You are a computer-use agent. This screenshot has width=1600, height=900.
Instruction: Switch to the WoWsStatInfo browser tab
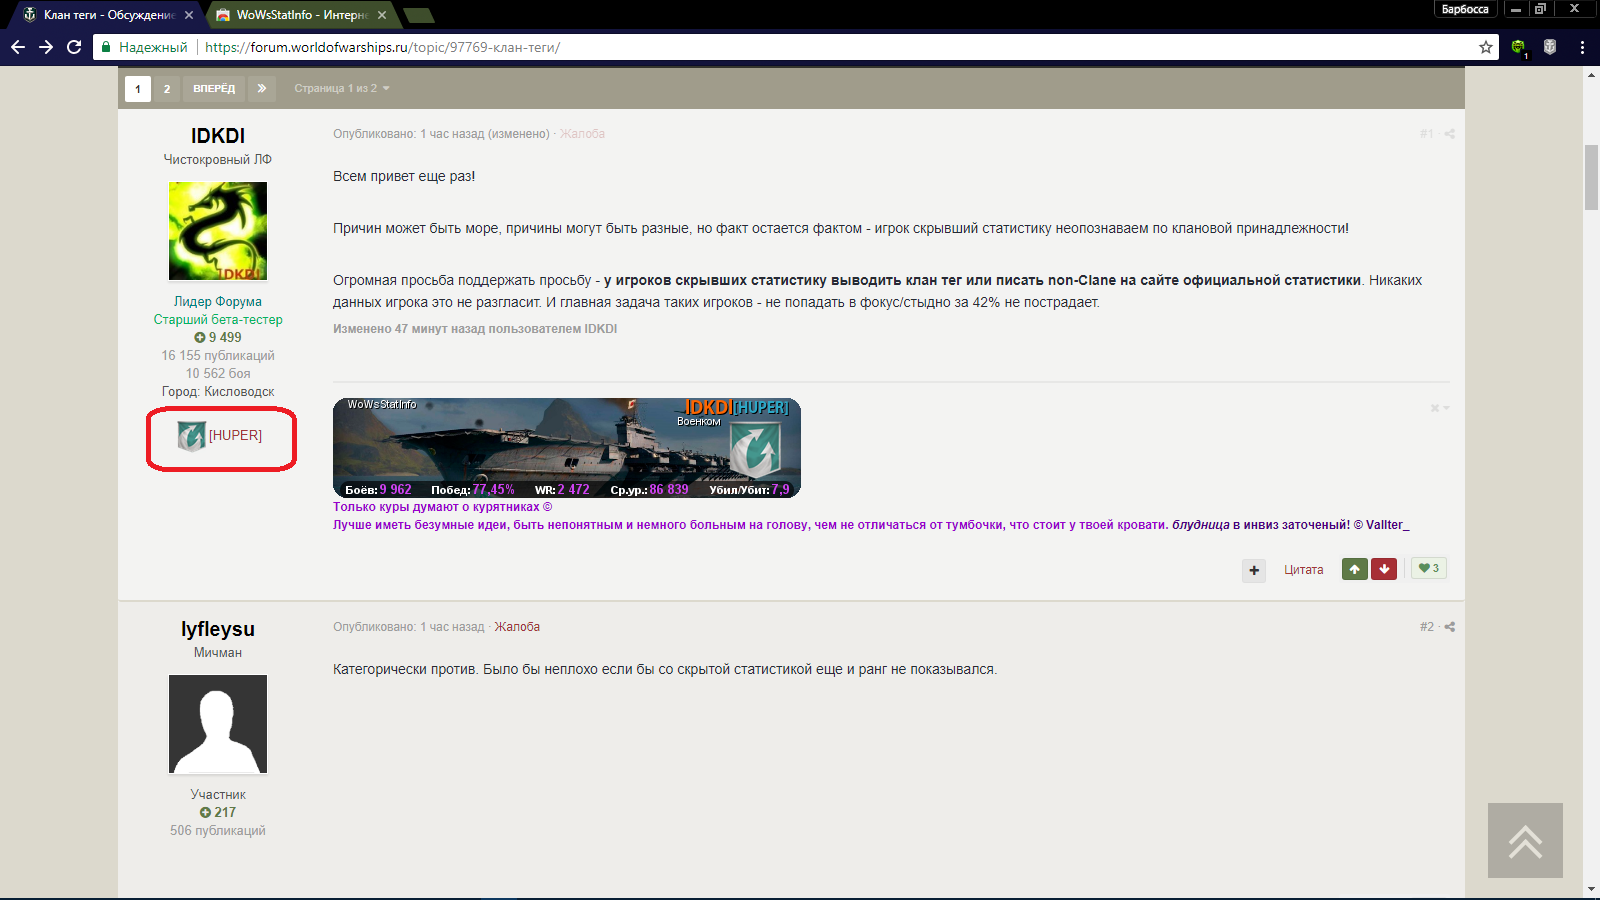tap(300, 15)
